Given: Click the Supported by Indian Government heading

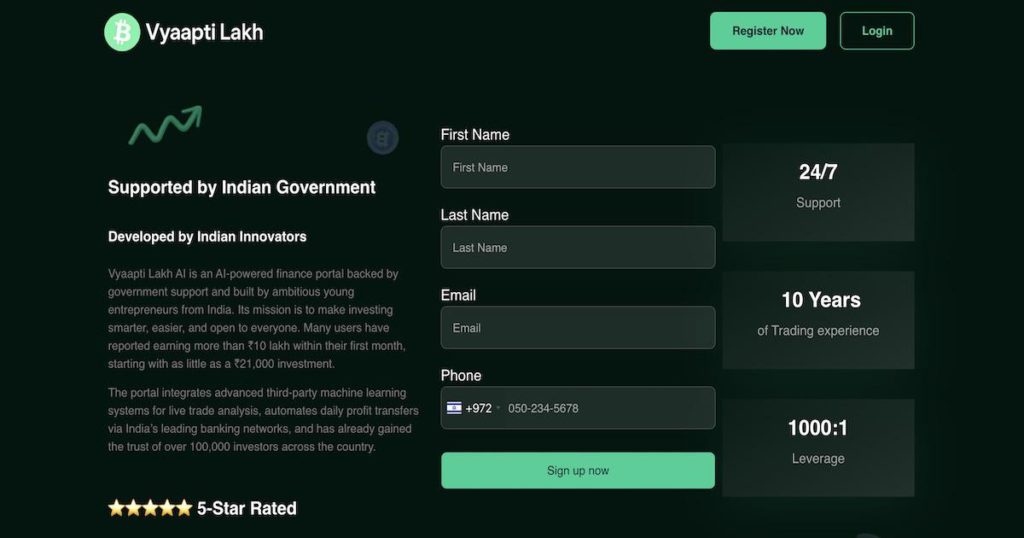Looking at the screenshot, I should click(242, 187).
